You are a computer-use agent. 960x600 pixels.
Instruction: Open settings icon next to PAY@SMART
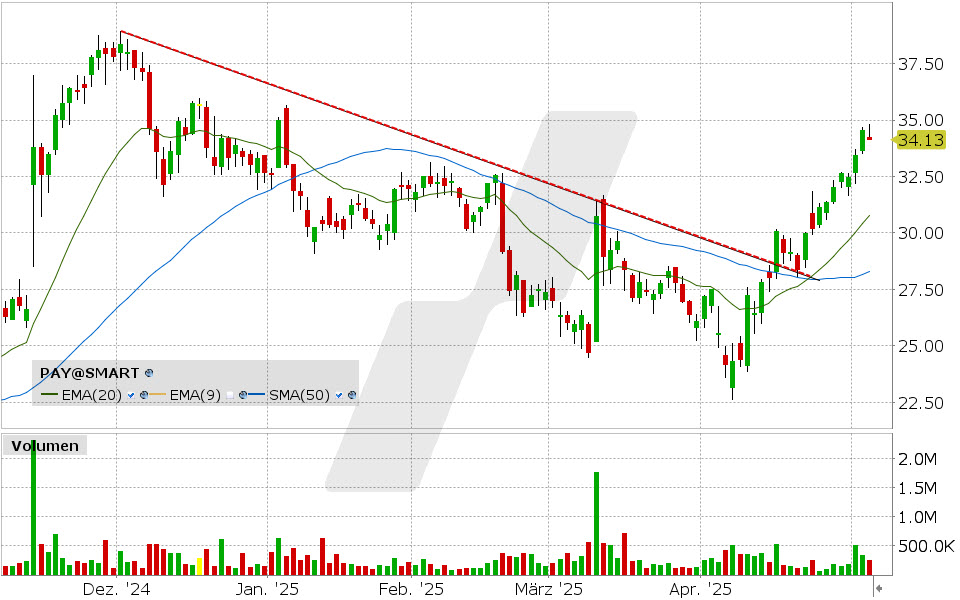[x=149, y=373]
